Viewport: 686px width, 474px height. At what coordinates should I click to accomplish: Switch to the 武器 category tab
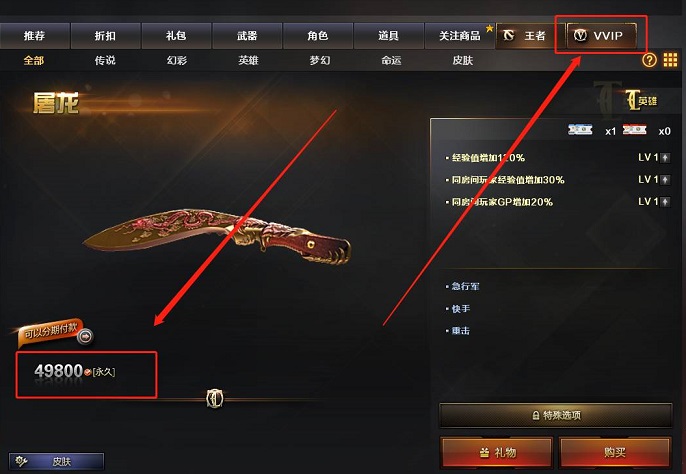[x=247, y=35]
